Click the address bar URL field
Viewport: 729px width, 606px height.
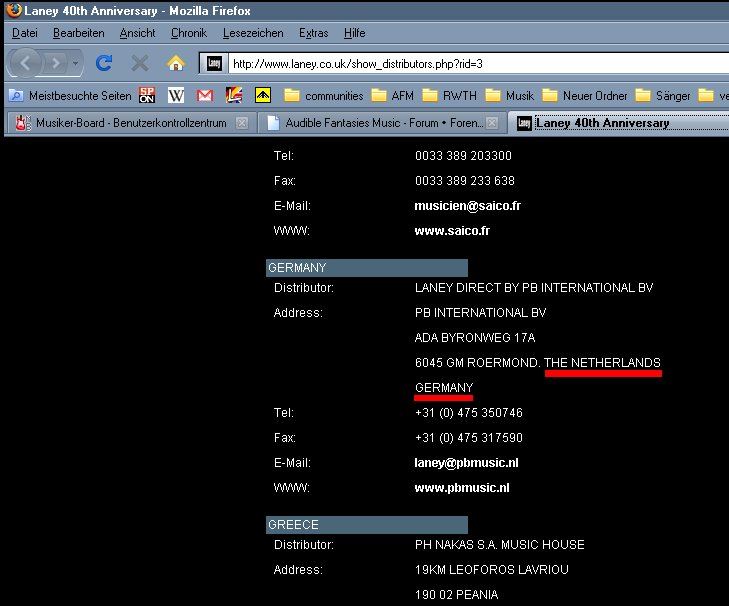[478, 63]
